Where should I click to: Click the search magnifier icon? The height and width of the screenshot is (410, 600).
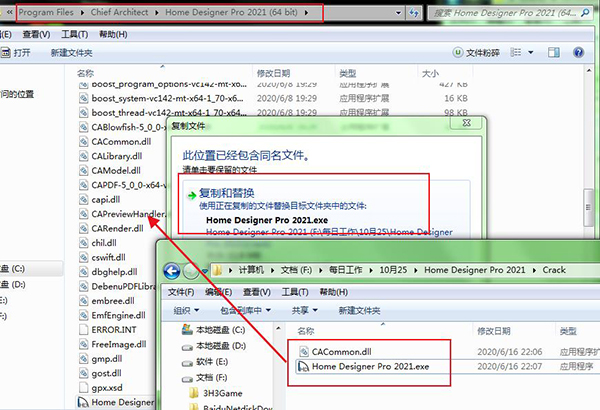point(585,13)
